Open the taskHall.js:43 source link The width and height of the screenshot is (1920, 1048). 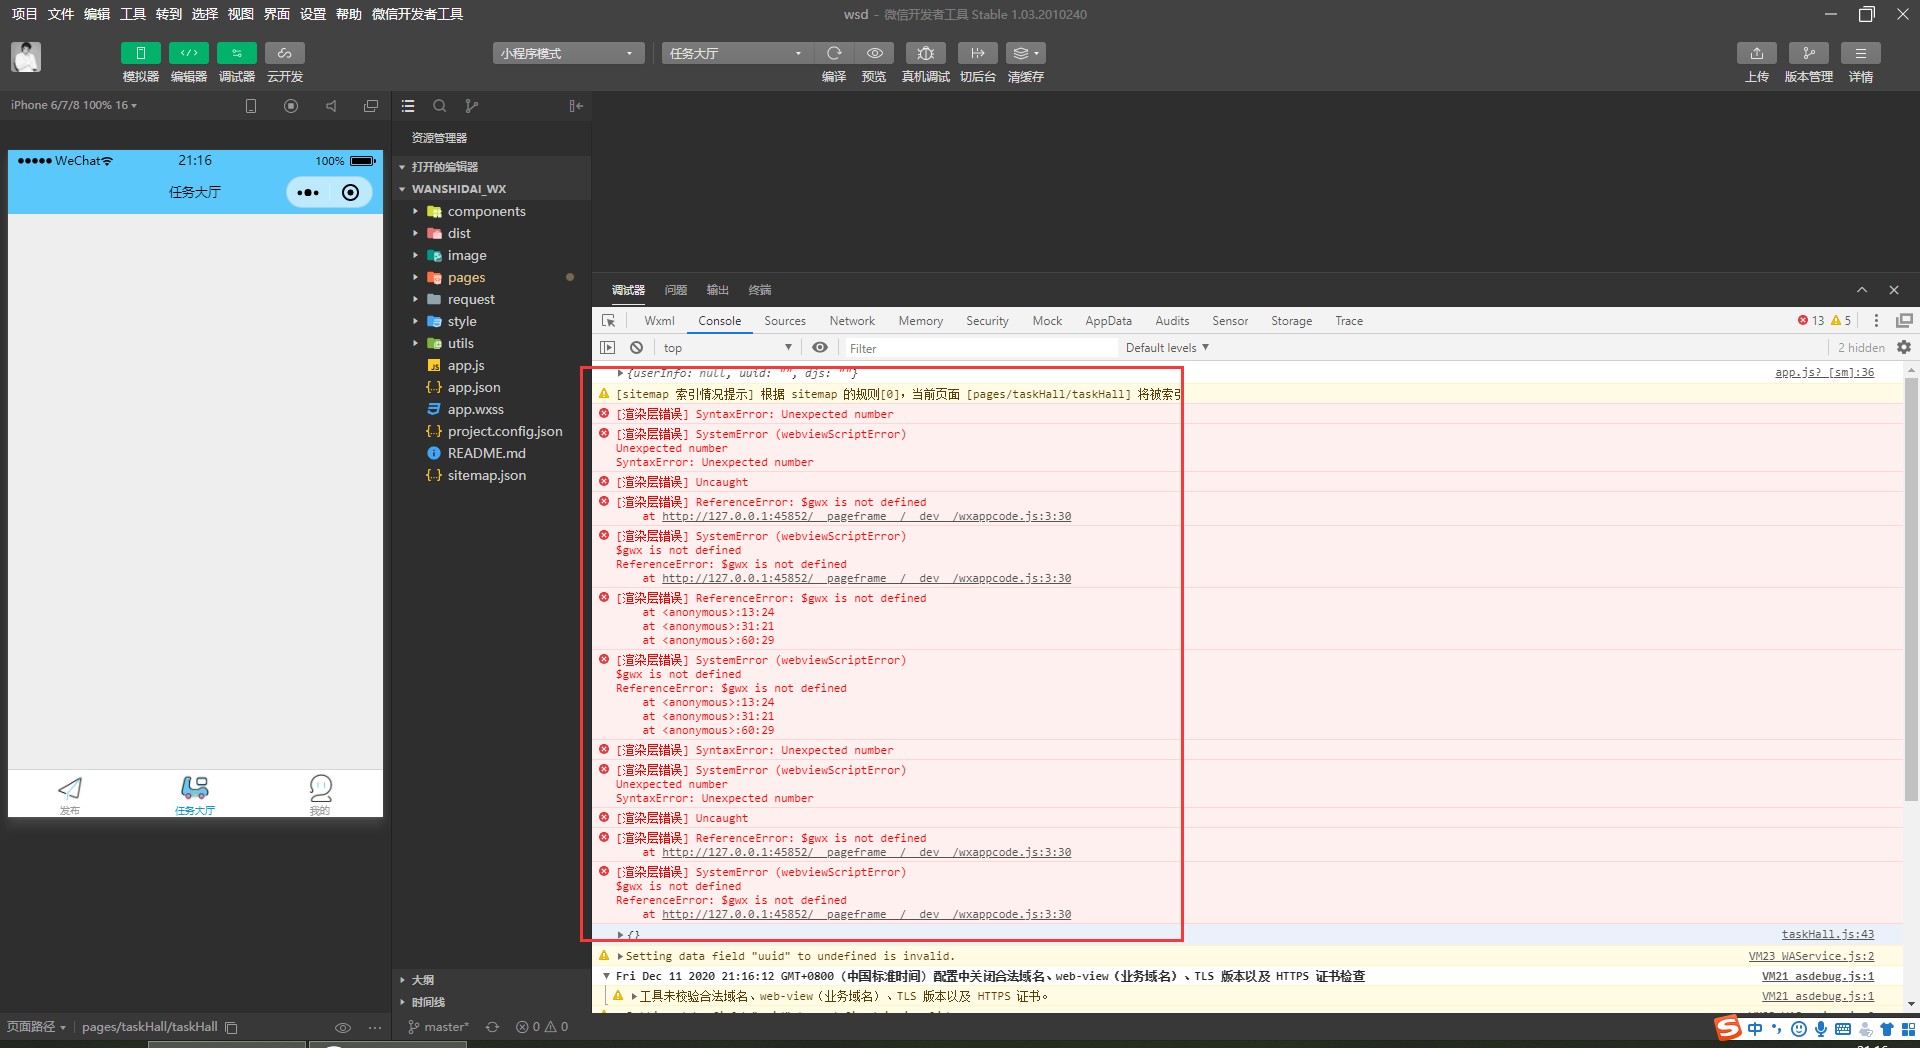pyautogui.click(x=1828, y=934)
